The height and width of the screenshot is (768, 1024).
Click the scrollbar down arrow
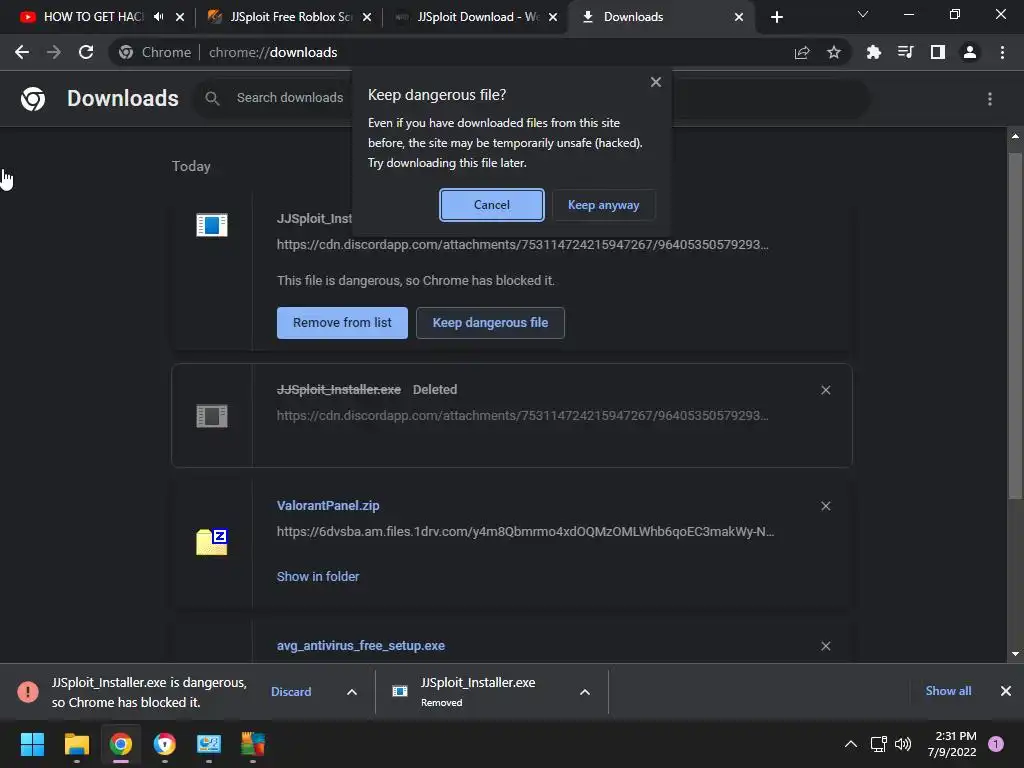(x=1015, y=654)
